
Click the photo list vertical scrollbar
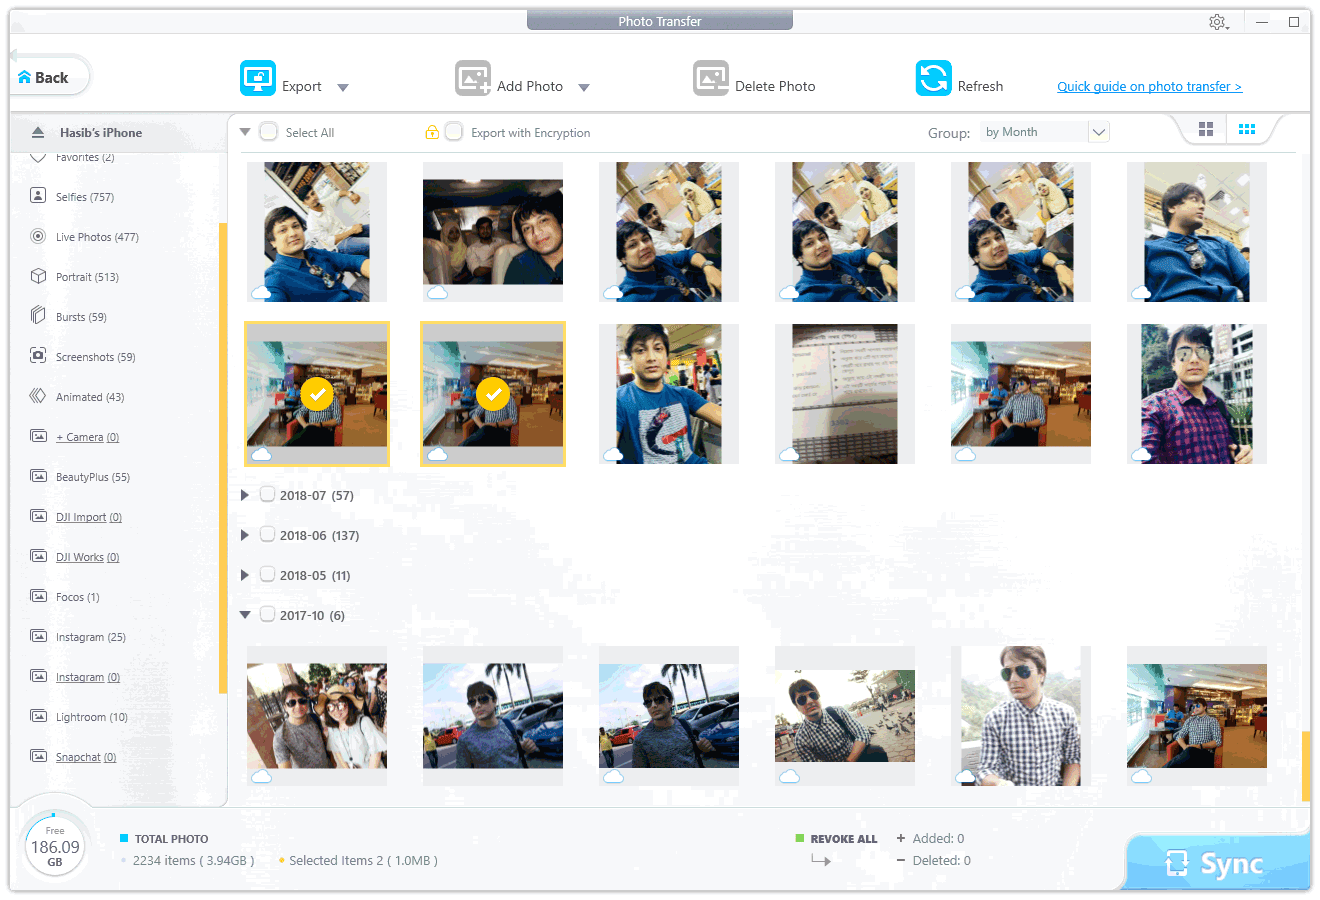1305,765
